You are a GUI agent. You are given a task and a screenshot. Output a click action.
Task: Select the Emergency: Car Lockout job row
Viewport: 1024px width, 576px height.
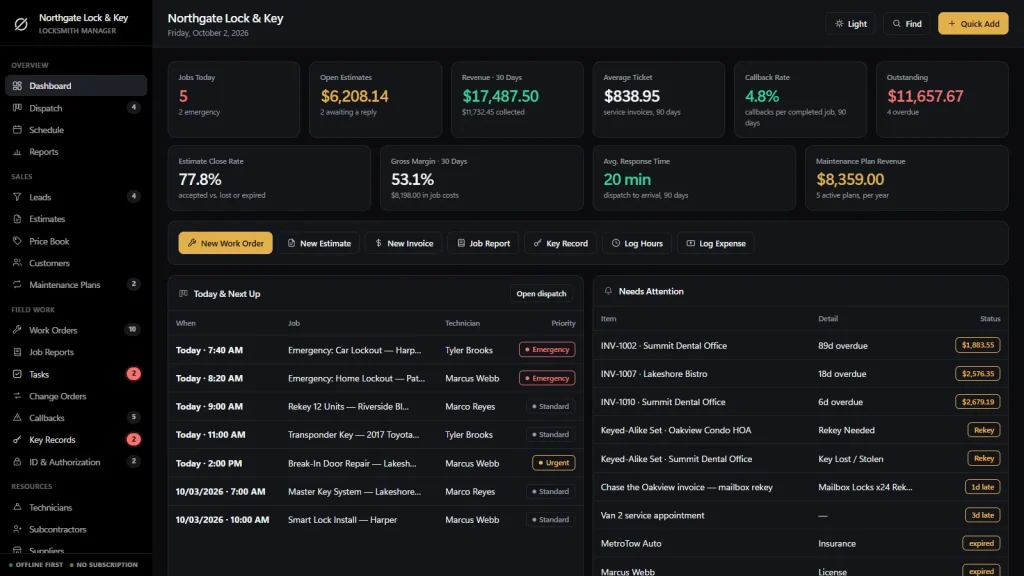point(376,350)
